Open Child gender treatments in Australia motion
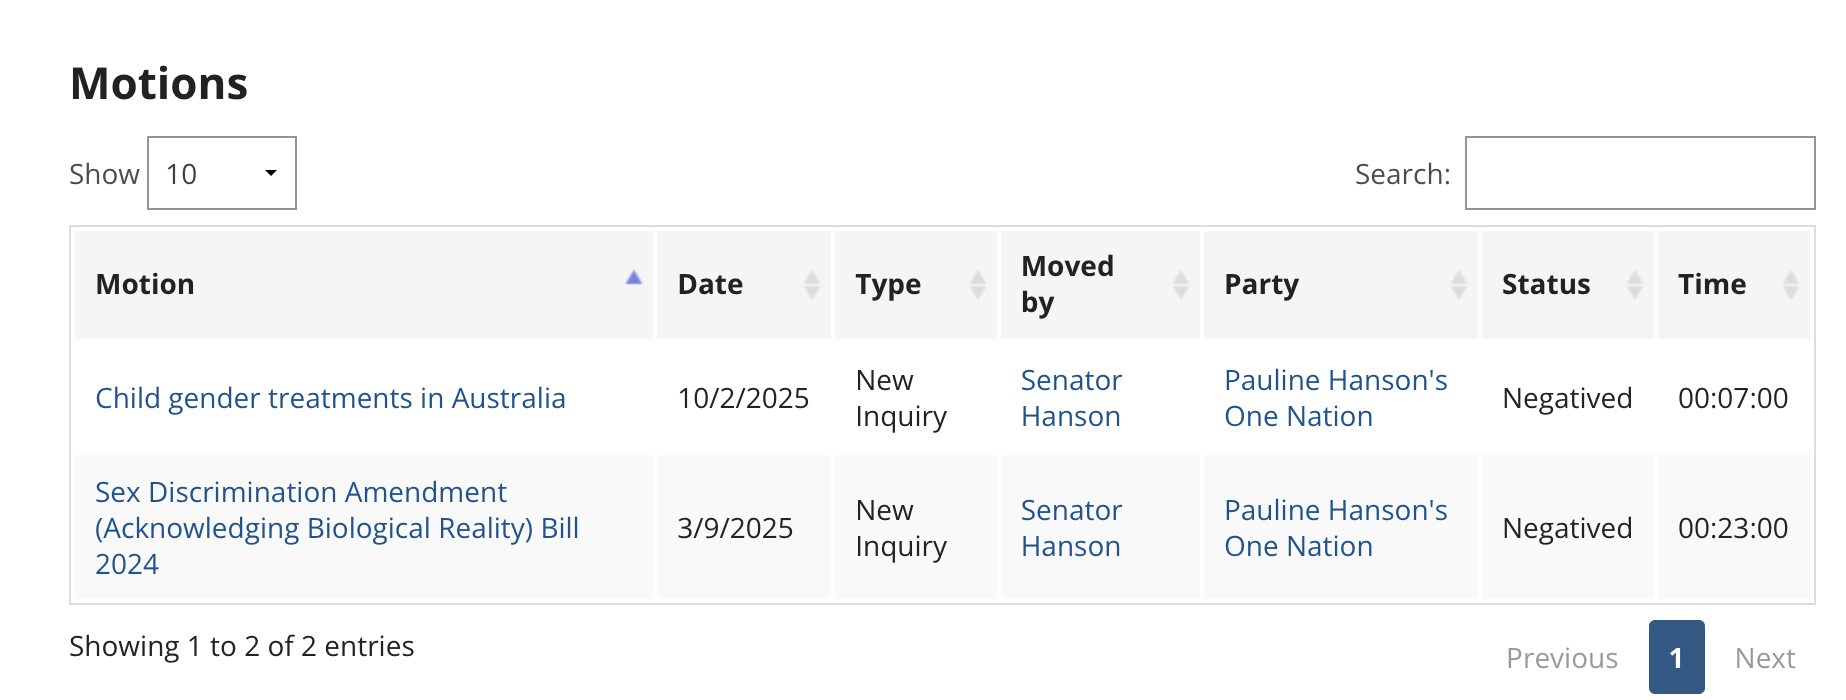Screen dimensions: 1846x700 (330, 398)
